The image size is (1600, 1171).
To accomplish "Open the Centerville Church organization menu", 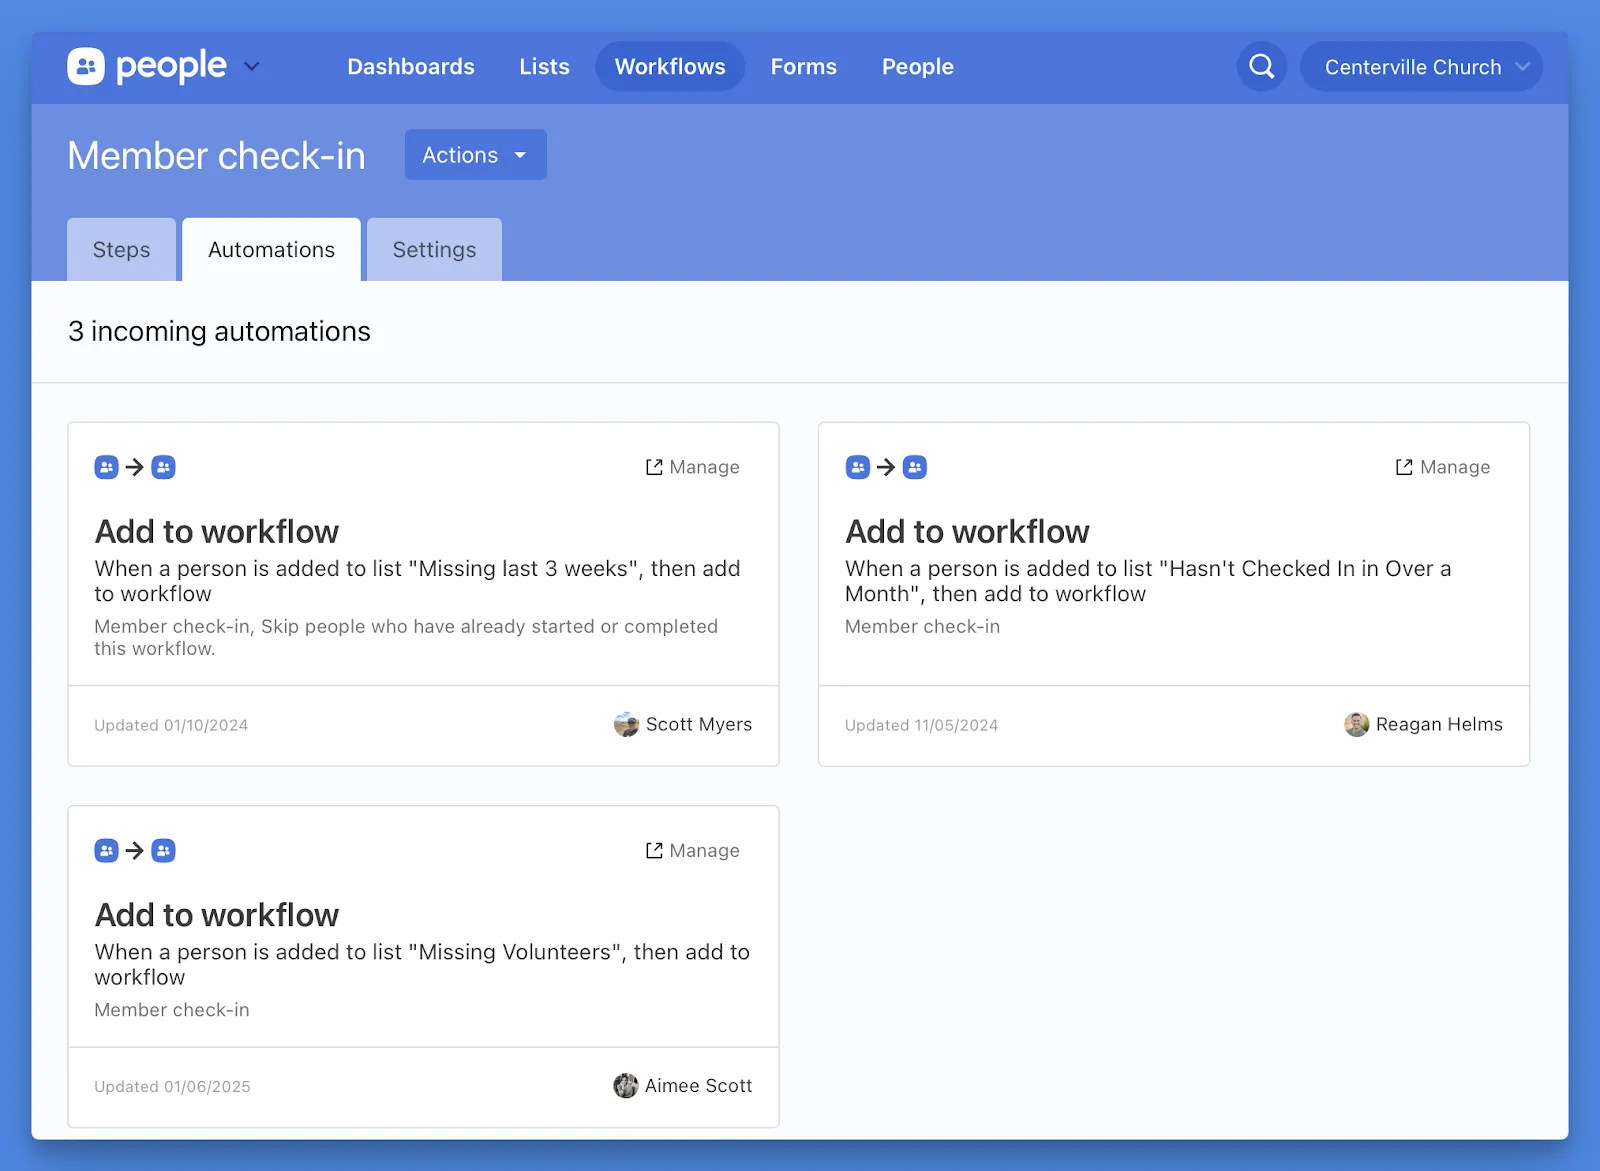I will (x=1420, y=67).
